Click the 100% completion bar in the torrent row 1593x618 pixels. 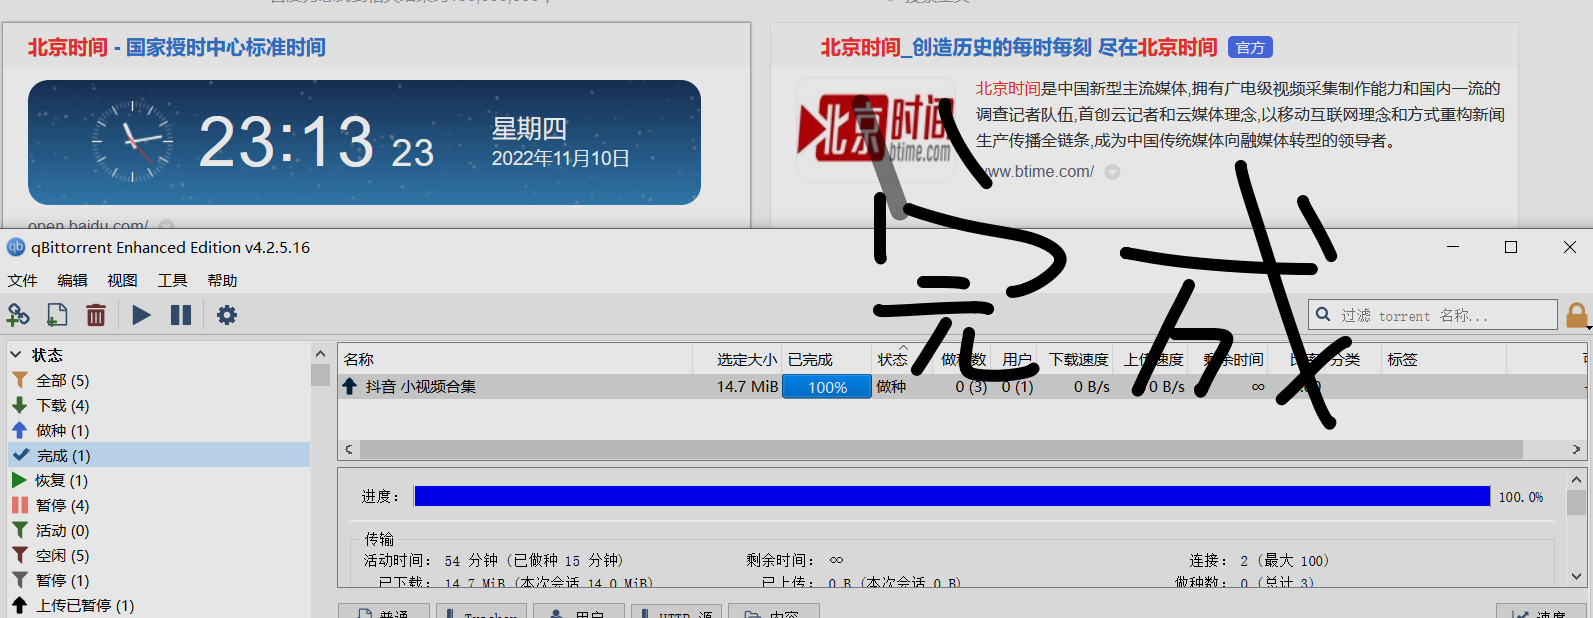[x=827, y=387]
